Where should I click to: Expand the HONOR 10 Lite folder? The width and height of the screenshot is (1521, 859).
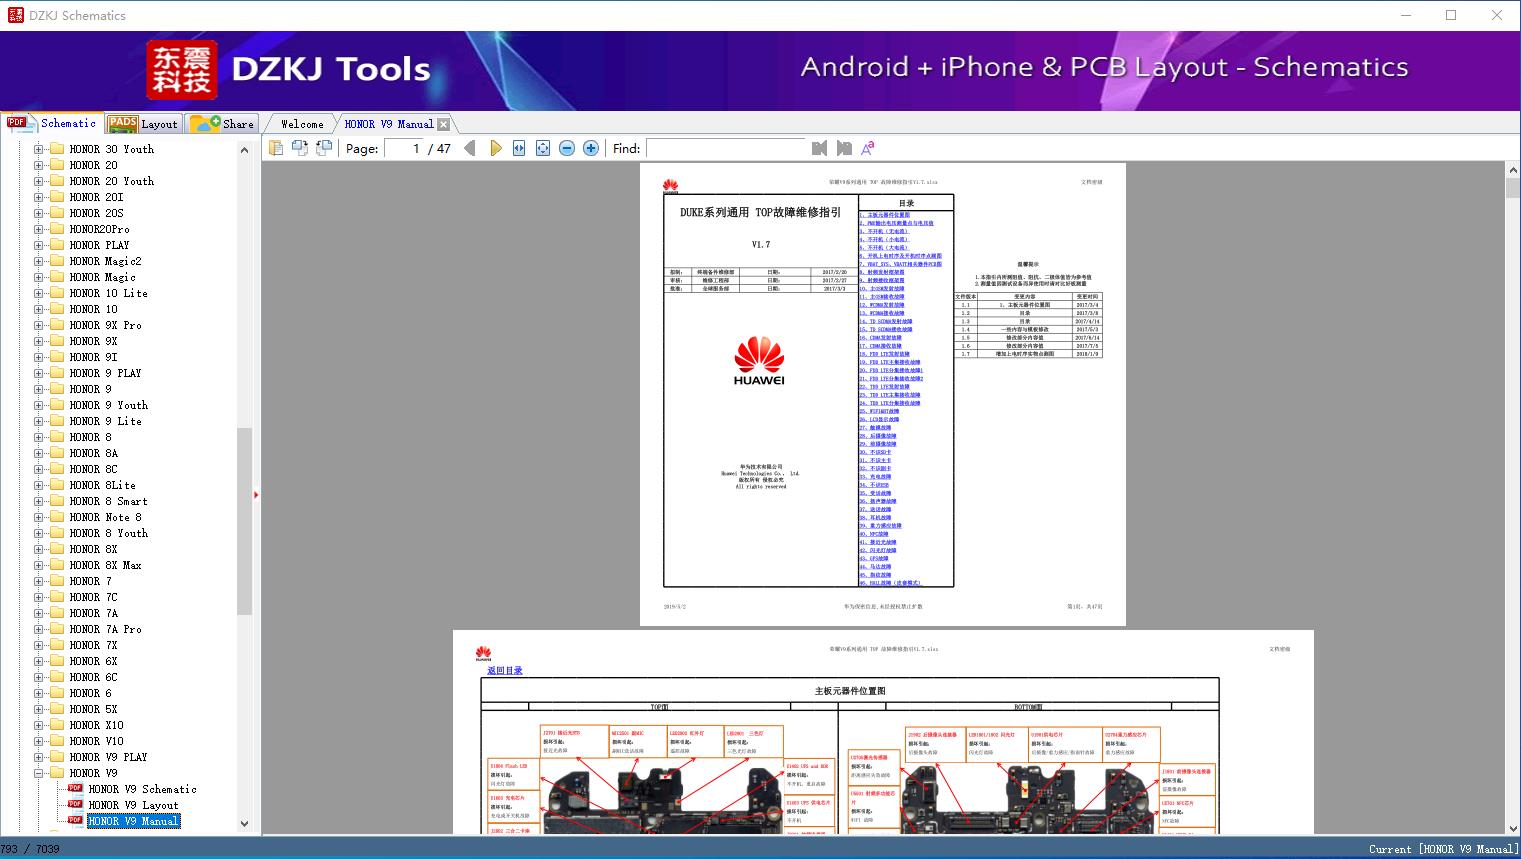(x=38, y=293)
